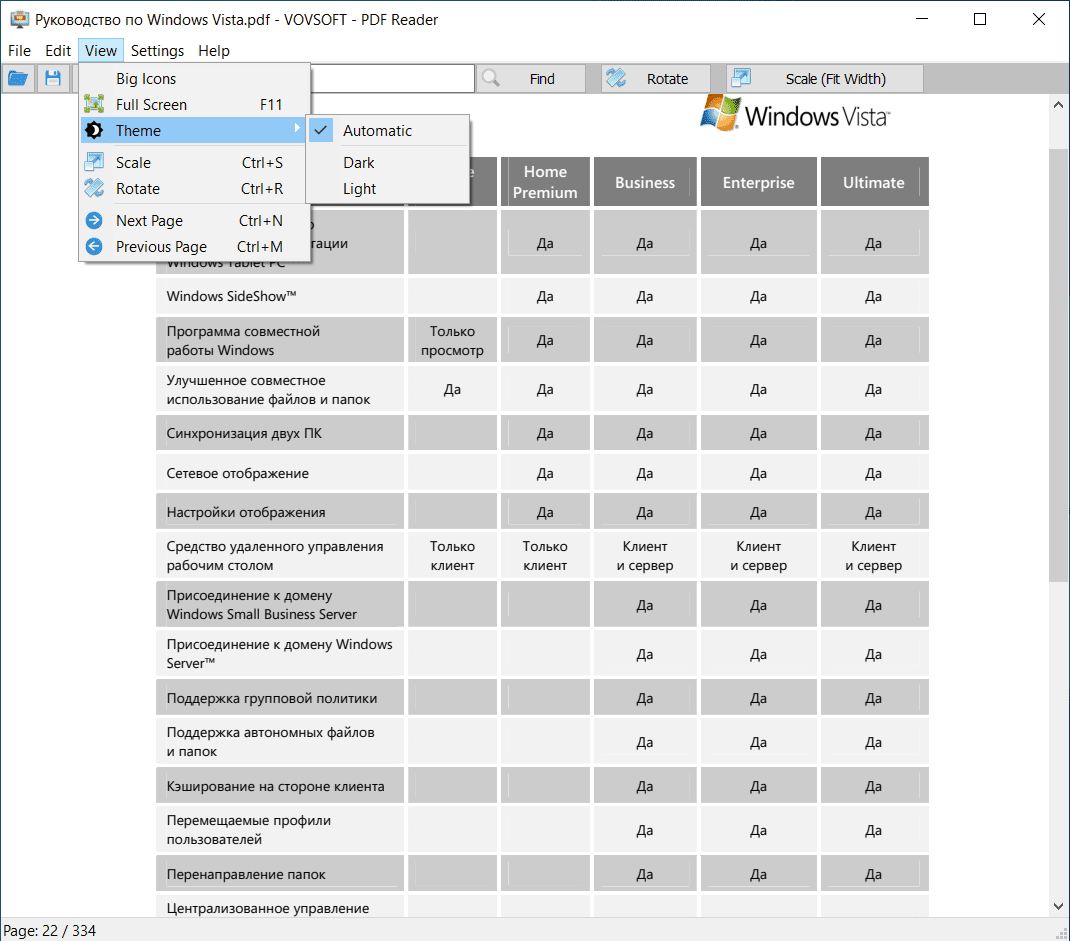Maximize the PDF Reader window
Viewport: 1070px width, 941px height.
[980, 19]
